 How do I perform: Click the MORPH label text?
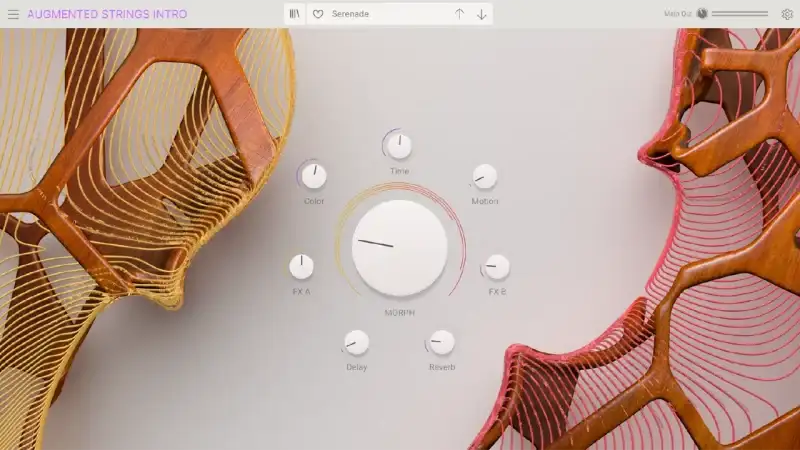coord(399,313)
